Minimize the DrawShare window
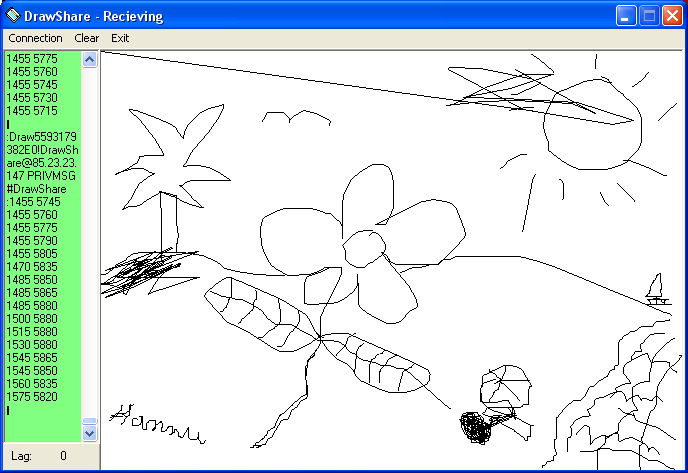688x473 pixels. pyautogui.click(x=625, y=16)
